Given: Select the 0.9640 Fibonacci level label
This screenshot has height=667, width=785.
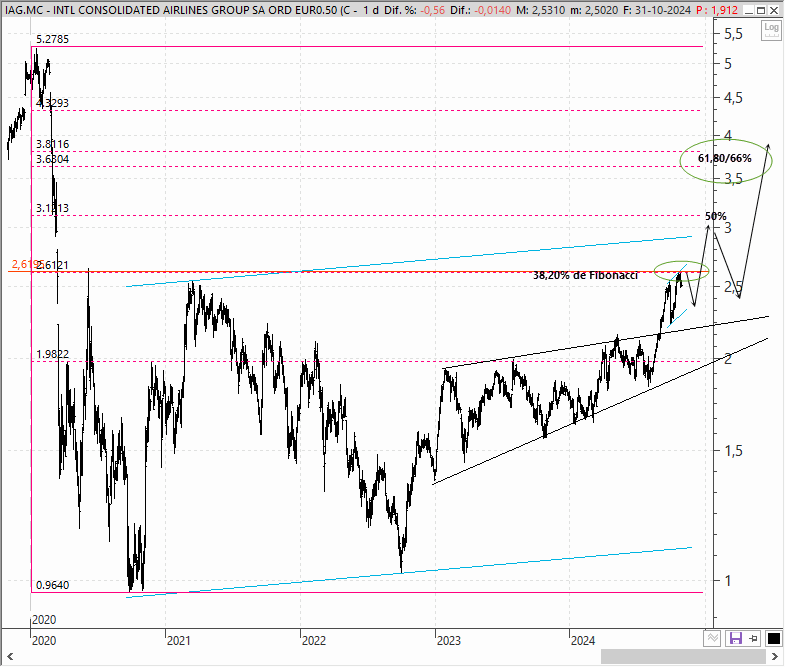Looking at the screenshot, I should click(53, 585).
